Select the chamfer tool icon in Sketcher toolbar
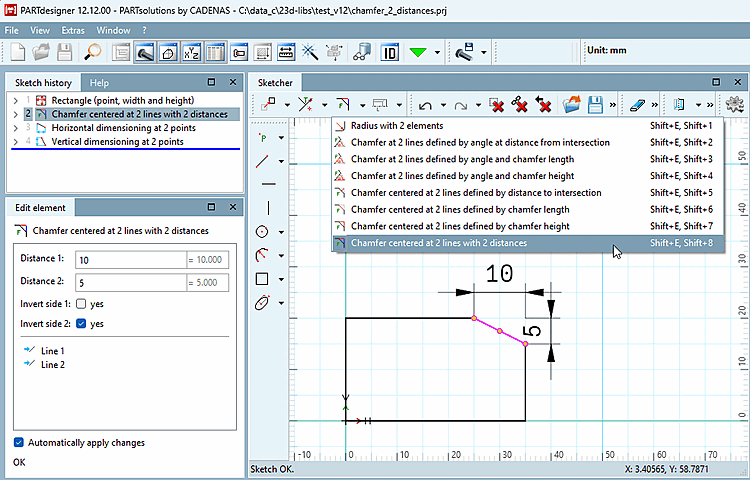750x480 pixels. (x=343, y=105)
